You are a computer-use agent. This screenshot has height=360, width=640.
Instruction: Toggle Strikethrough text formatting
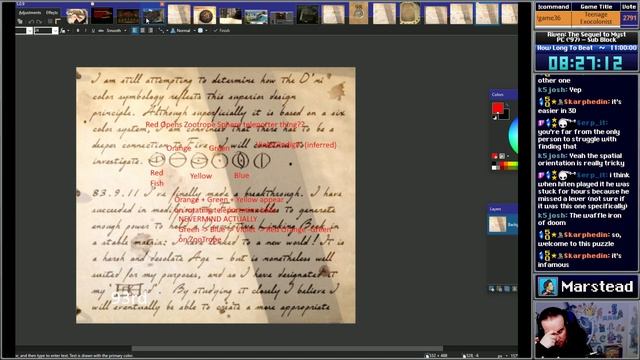[100, 31]
